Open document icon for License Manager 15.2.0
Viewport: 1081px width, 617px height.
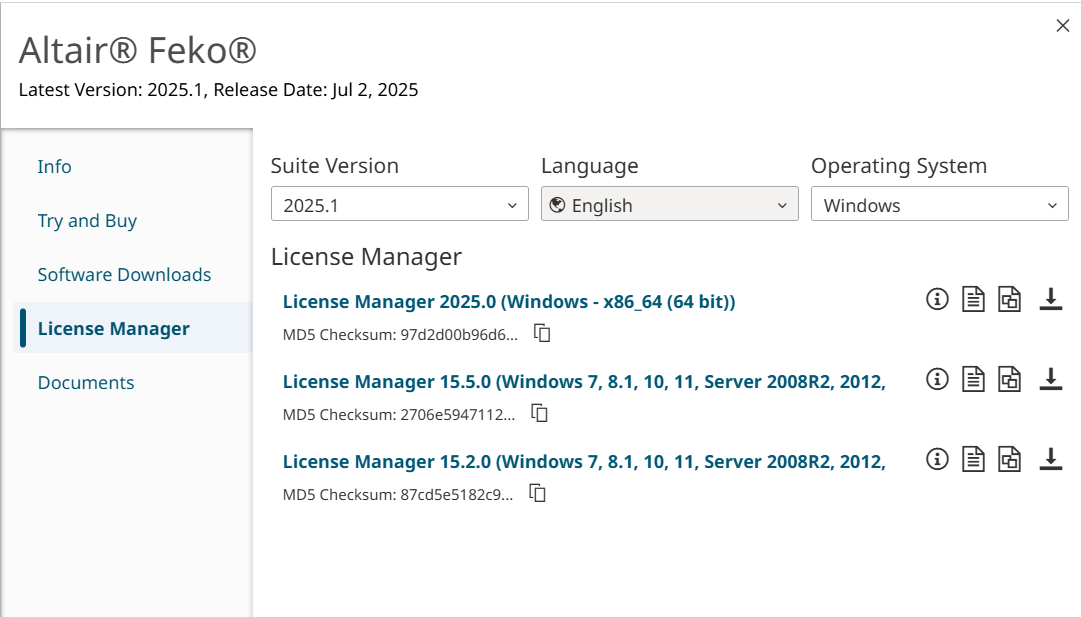[973, 459]
